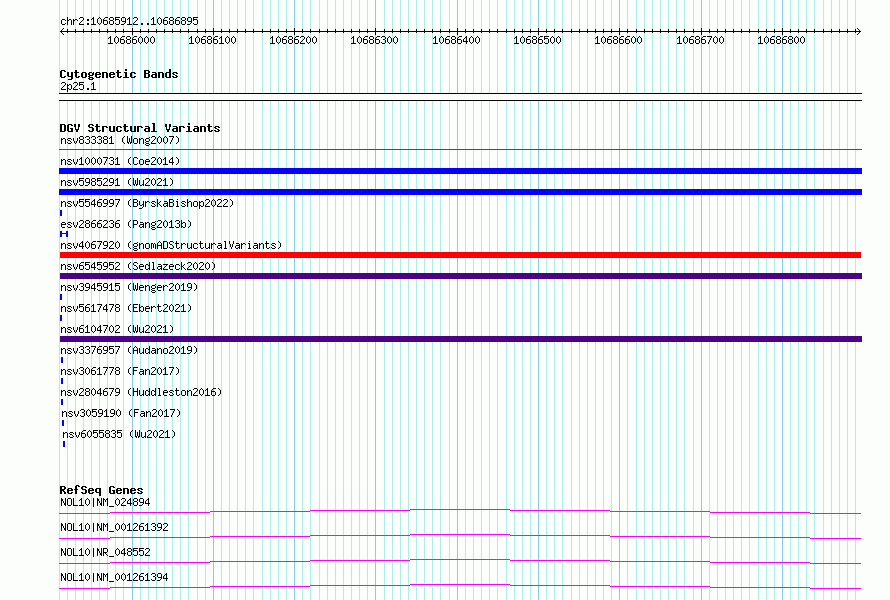Select the purple nsv6545952 variant bar
The width and height of the screenshot is (890, 600).
[460, 276]
